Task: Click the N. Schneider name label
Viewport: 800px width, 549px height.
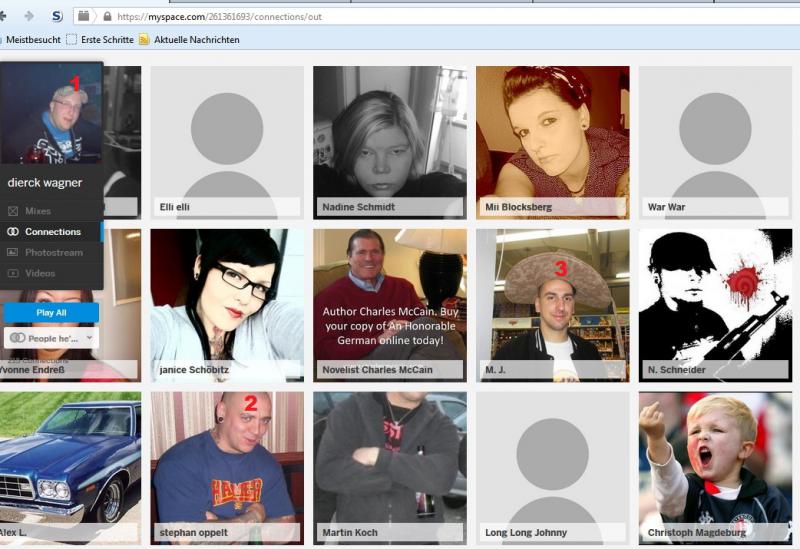Action: pyautogui.click(x=677, y=369)
